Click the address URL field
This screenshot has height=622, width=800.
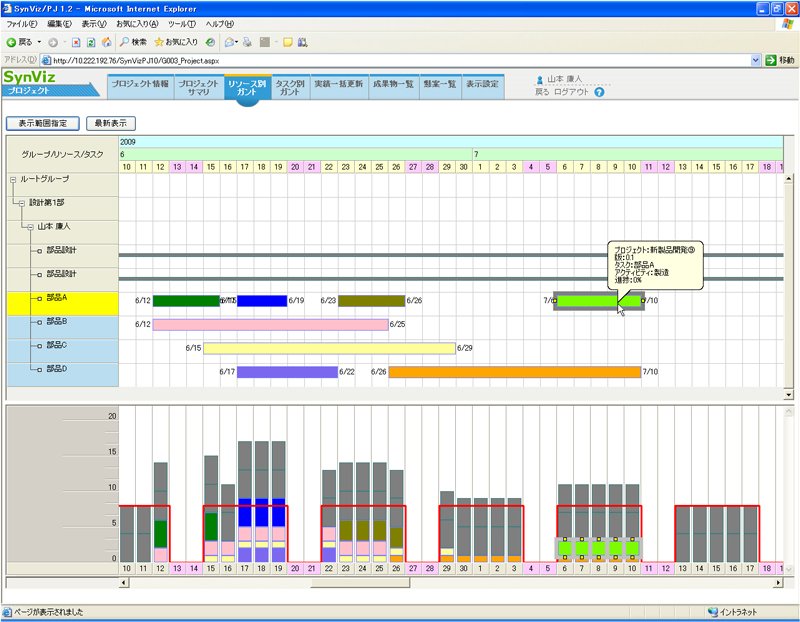point(401,60)
